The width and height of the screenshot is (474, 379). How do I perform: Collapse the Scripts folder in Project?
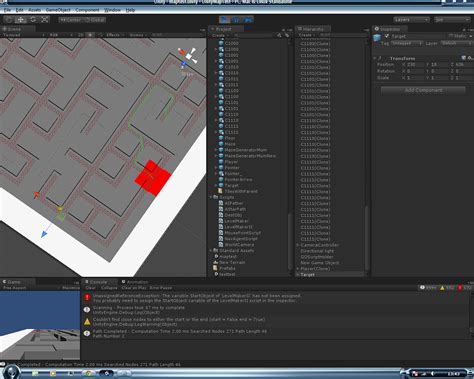click(x=211, y=197)
